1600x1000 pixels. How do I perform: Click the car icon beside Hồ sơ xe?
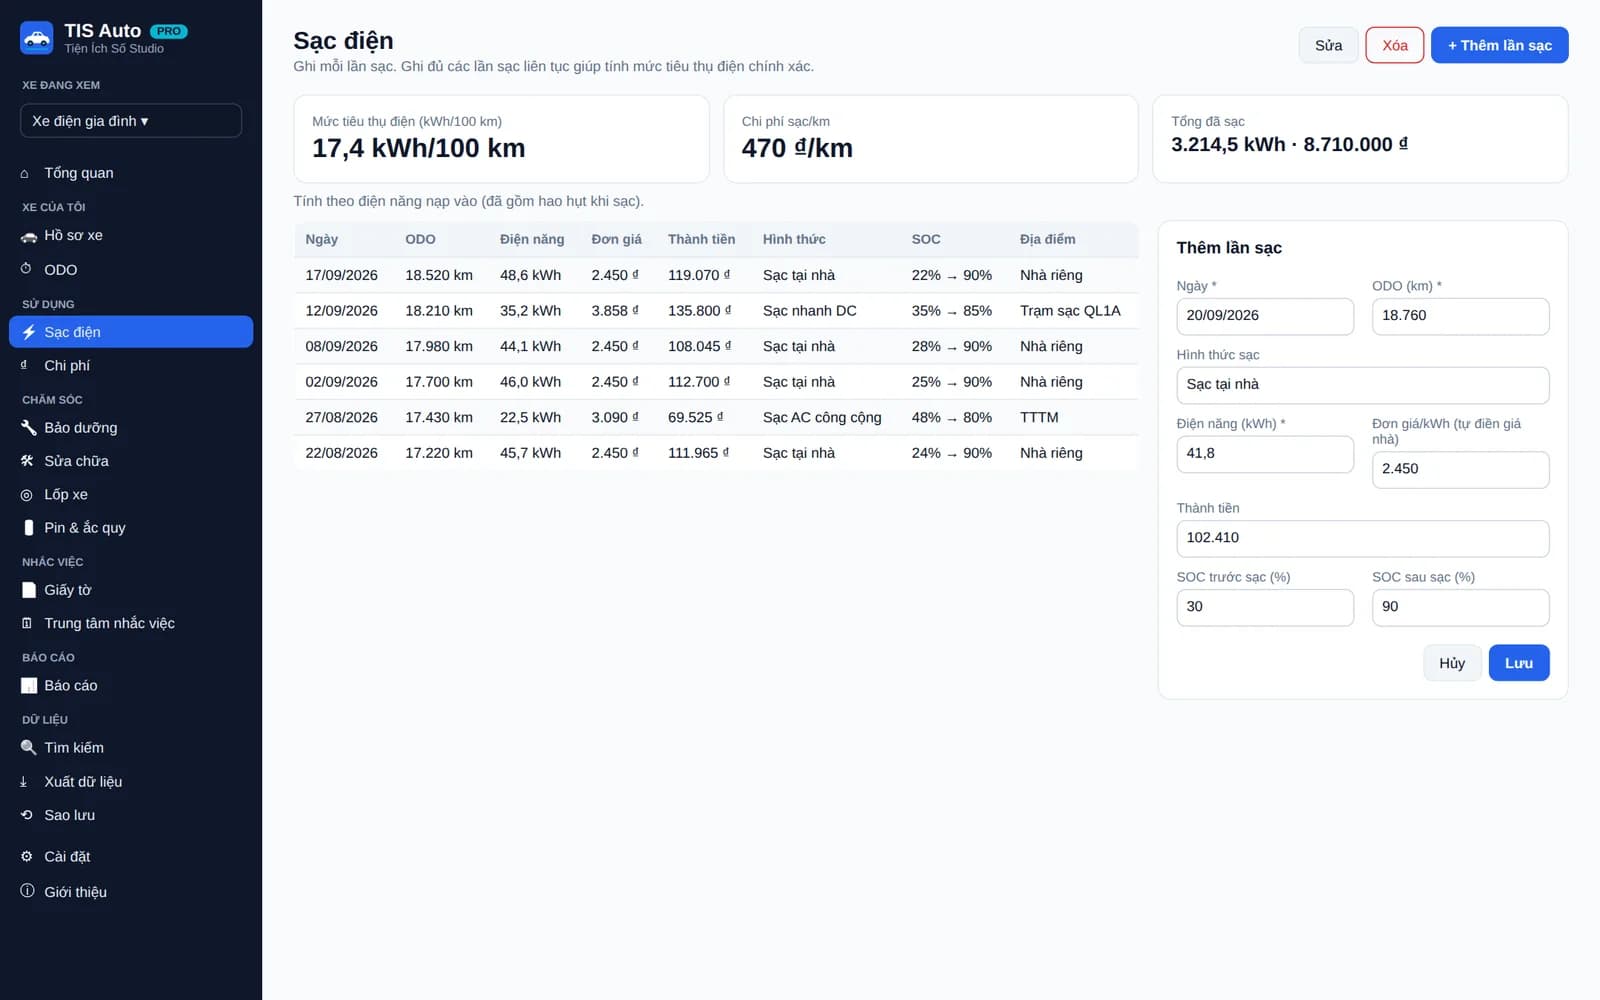click(x=28, y=236)
